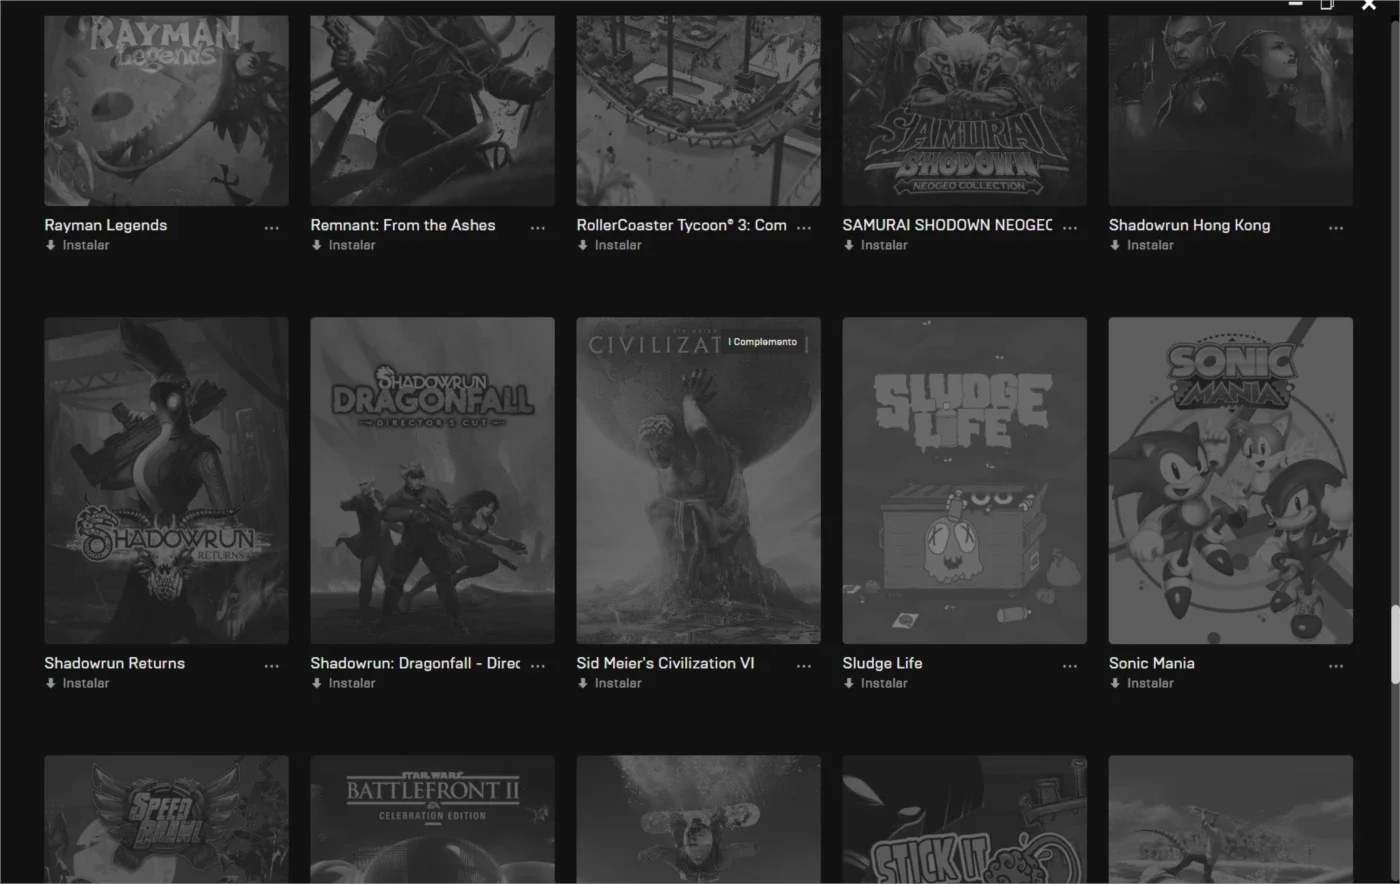Click the Shadowrun Returns title text
Viewport: 1400px width, 884px height.
pos(114,663)
